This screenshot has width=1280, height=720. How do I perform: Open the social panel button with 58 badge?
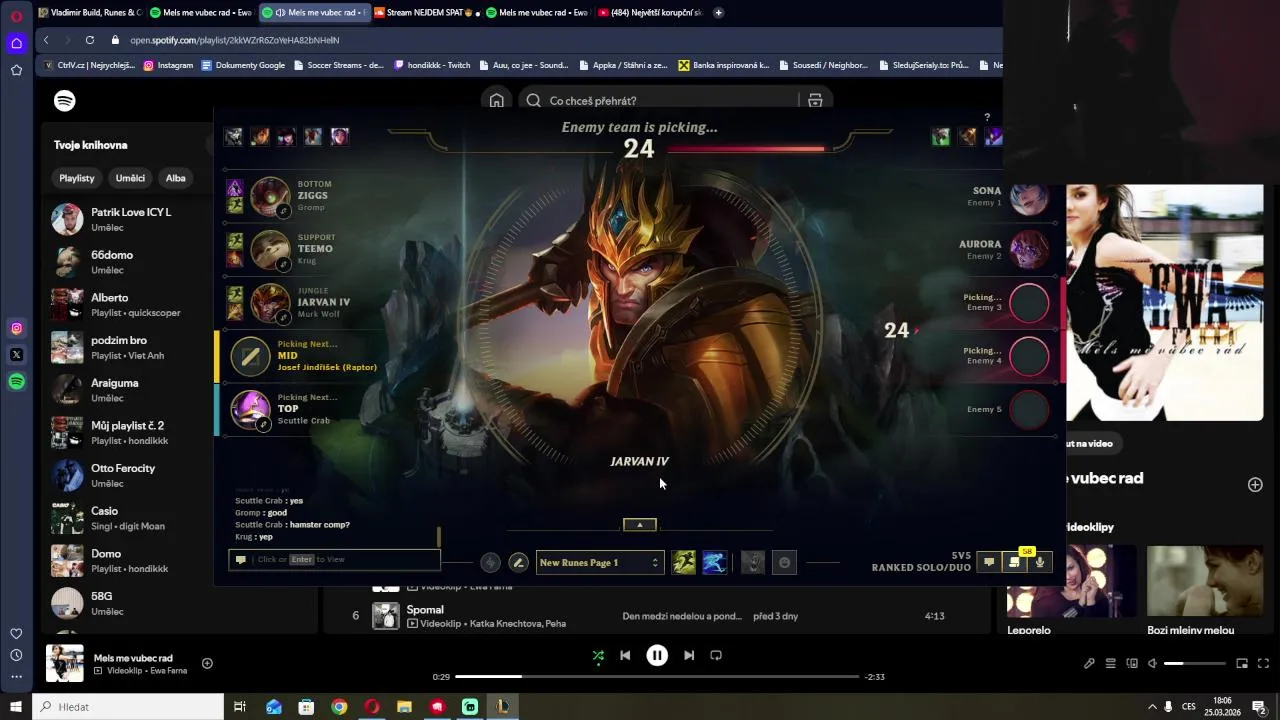pyautogui.click(x=1014, y=562)
